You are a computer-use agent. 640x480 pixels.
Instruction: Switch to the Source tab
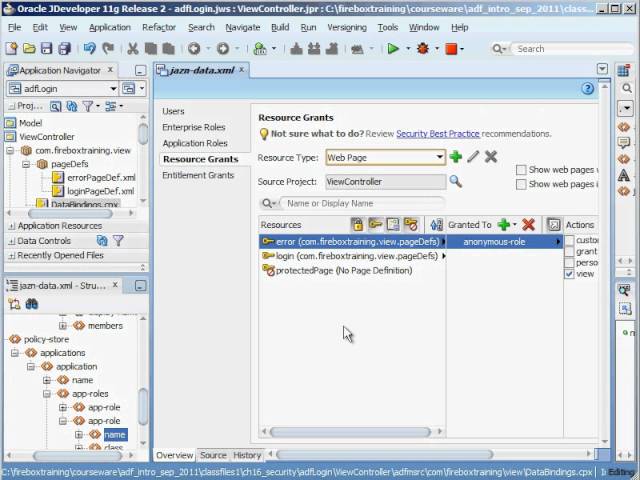pos(213,455)
